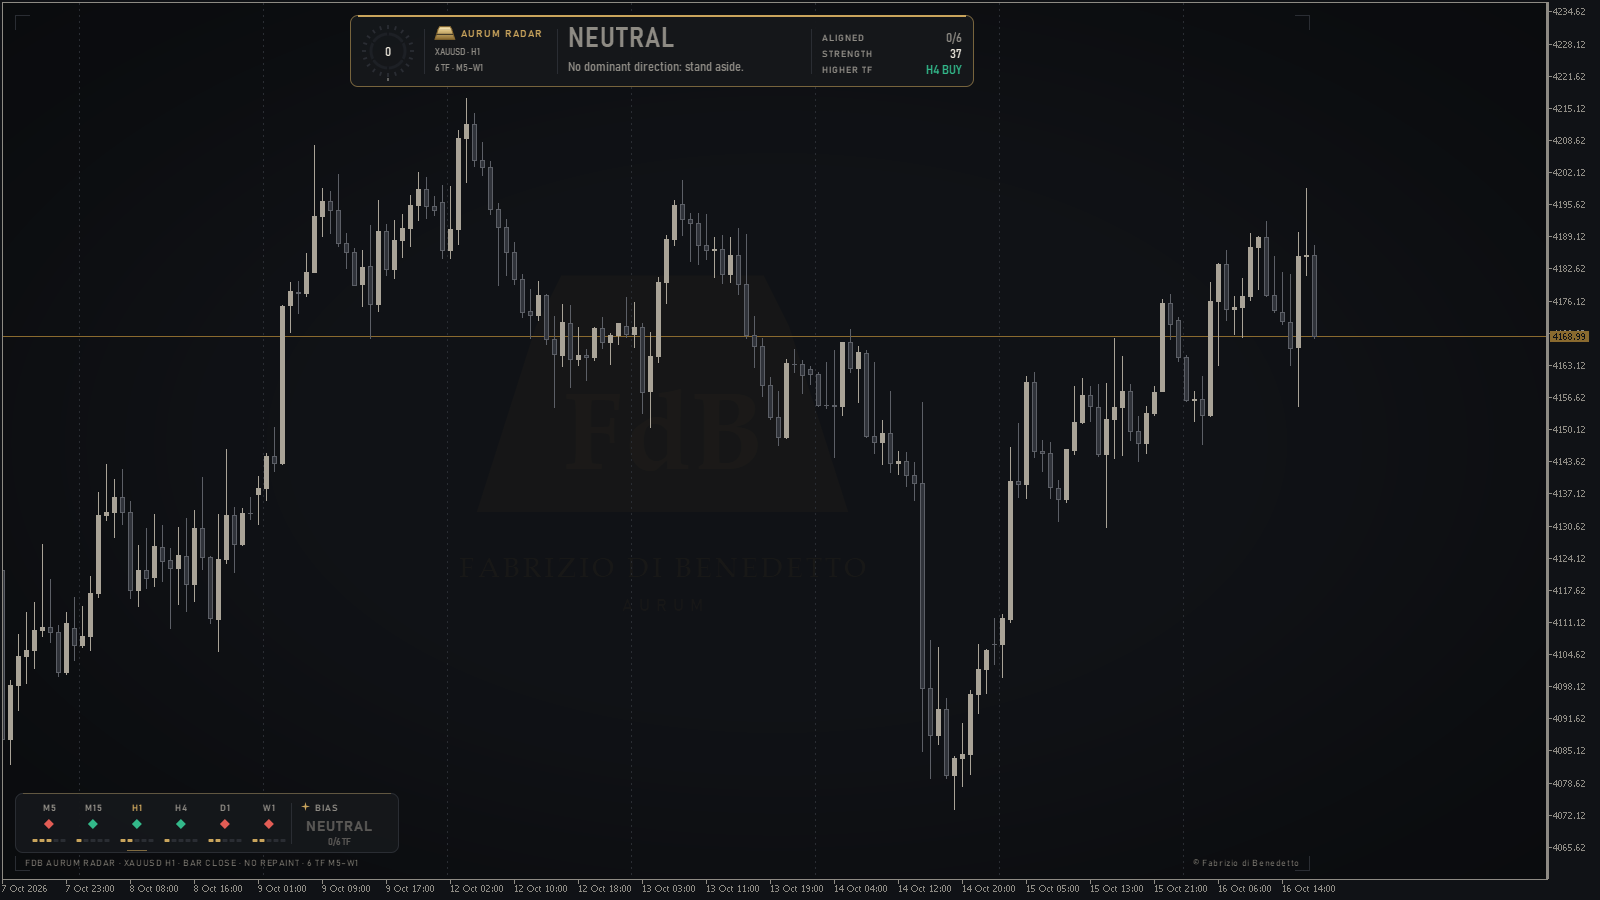Click the red diamond under D1
Screen dimensions: 1600x900
coord(225,824)
